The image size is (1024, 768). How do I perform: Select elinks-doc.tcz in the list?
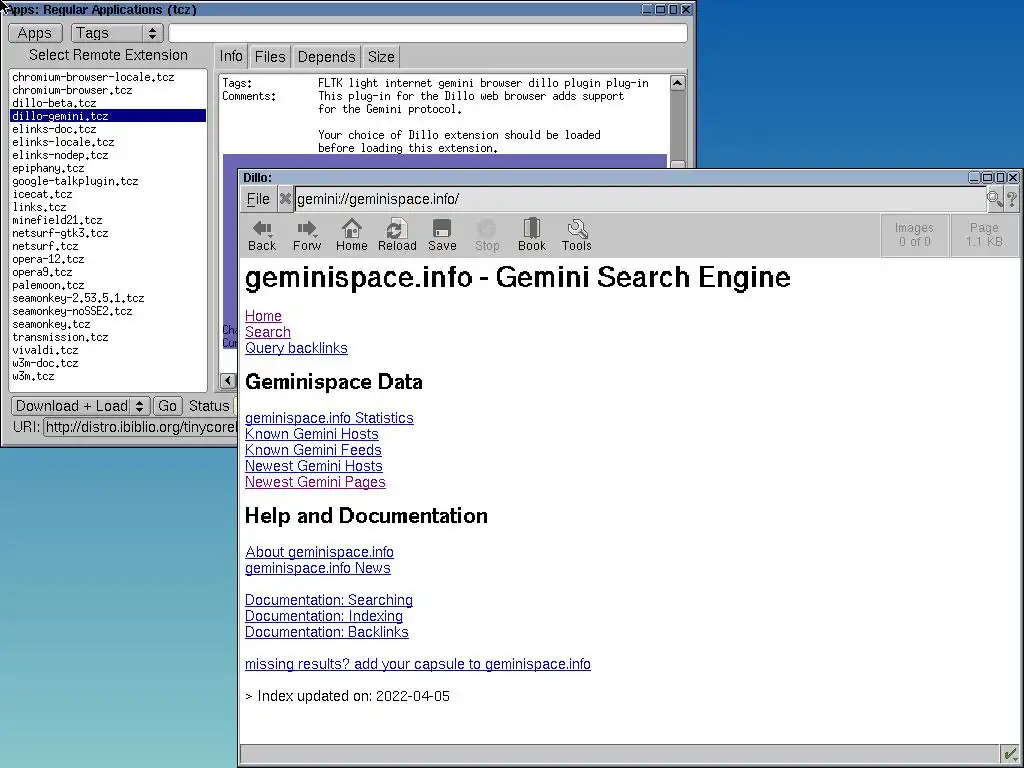point(108,129)
